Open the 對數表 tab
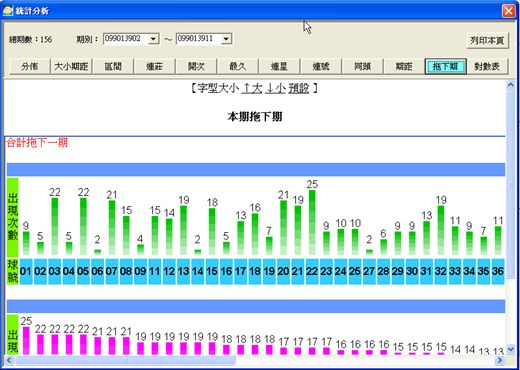The height and width of the screenshot is (370, 520). click(487, 66)
